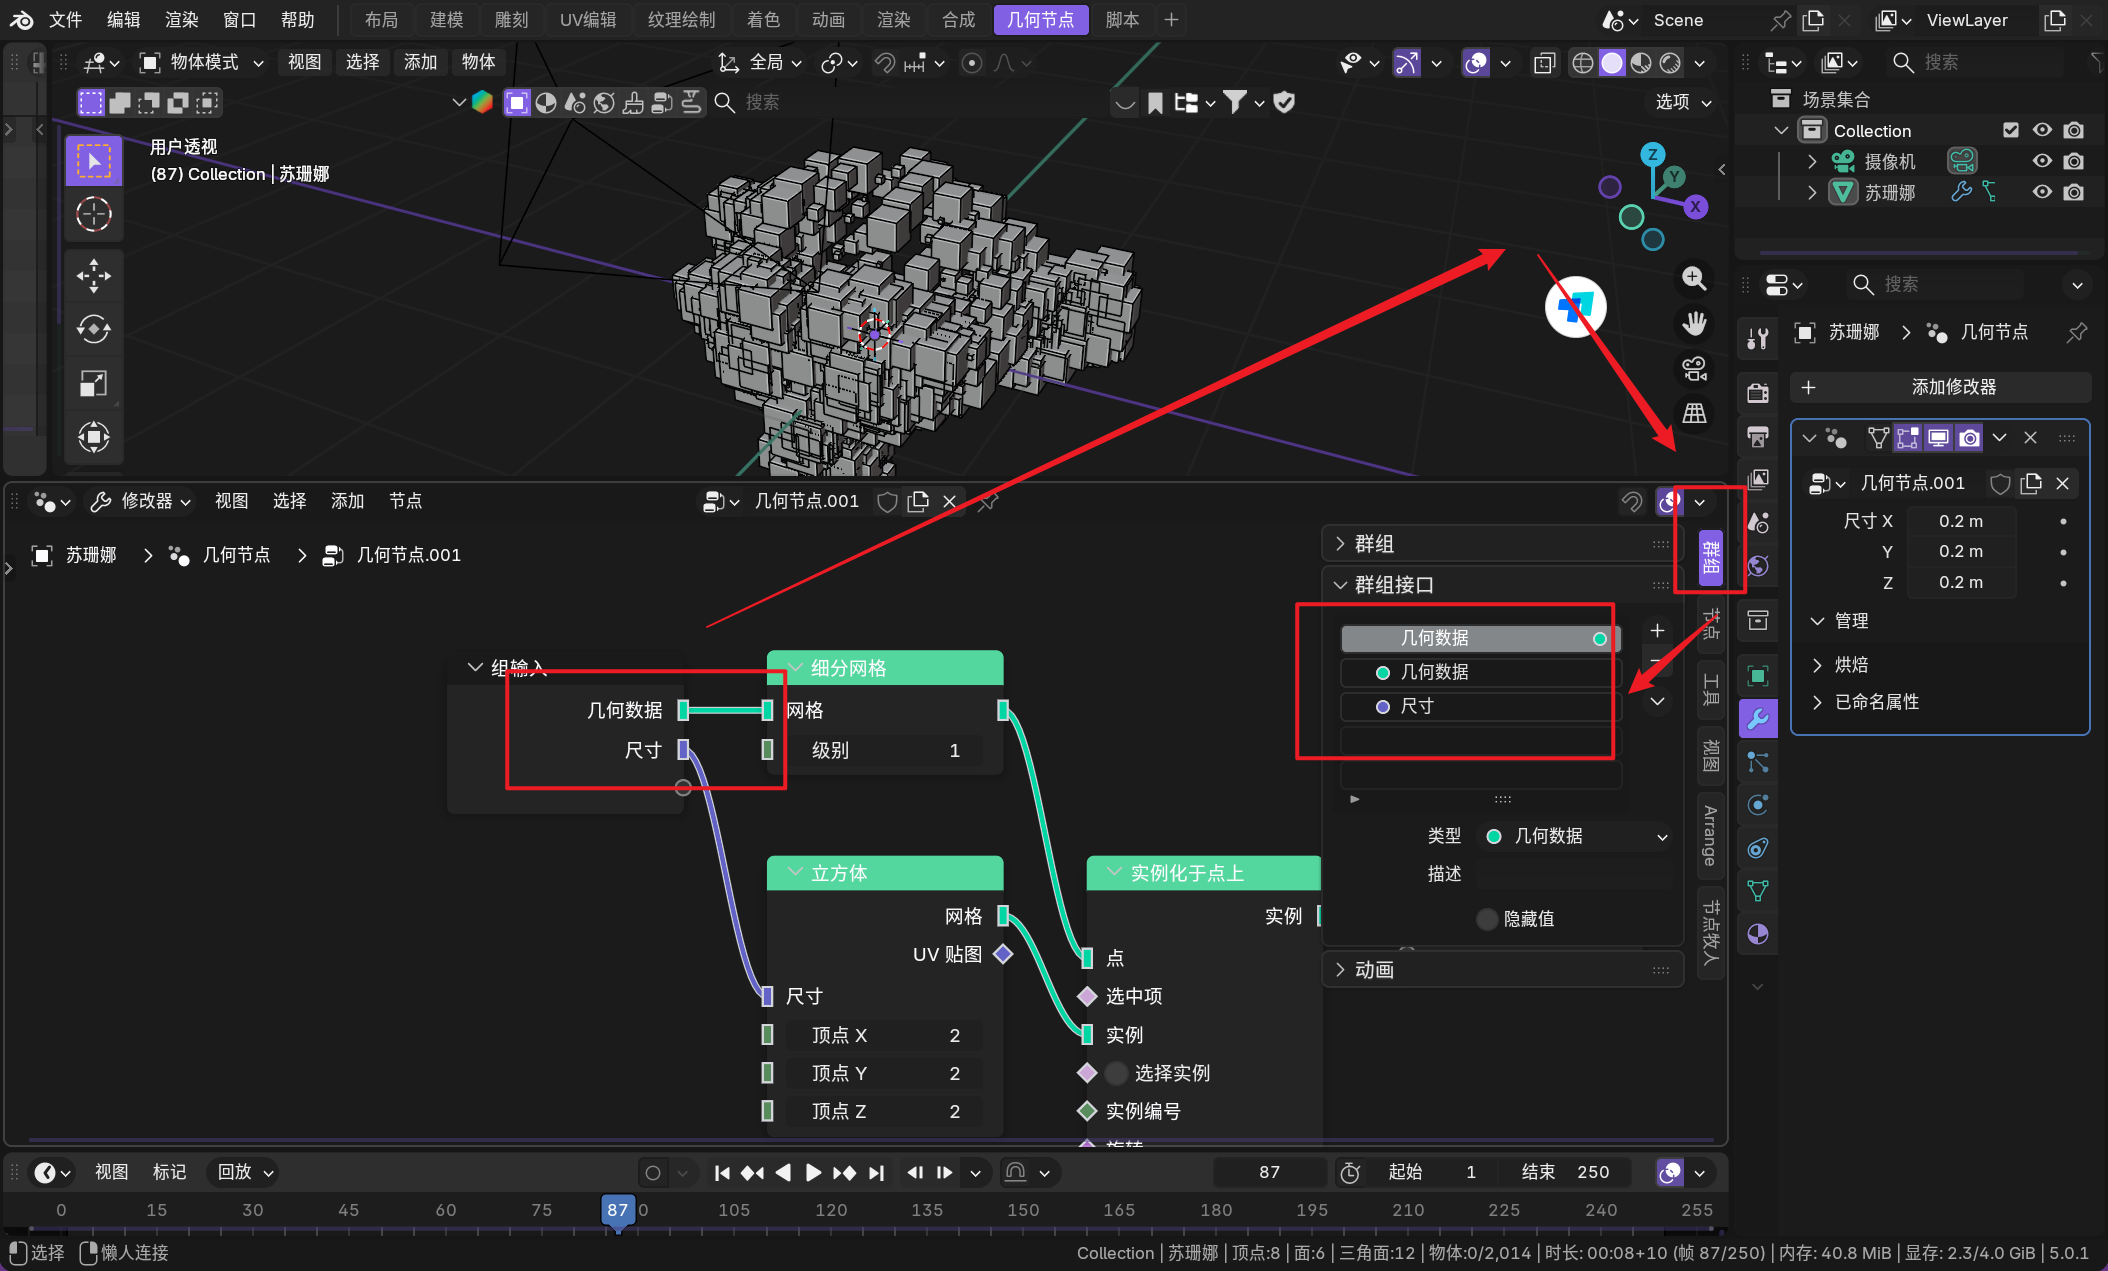Switch to the 着色 workspace tab
2108x1271 pixels.
[x=763, y=20]
